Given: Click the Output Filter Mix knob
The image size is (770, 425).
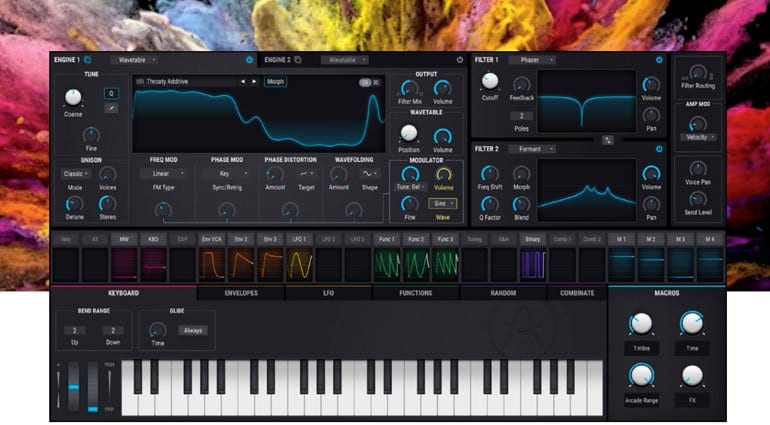Looking at the screenshot, I should click(410, 88).
